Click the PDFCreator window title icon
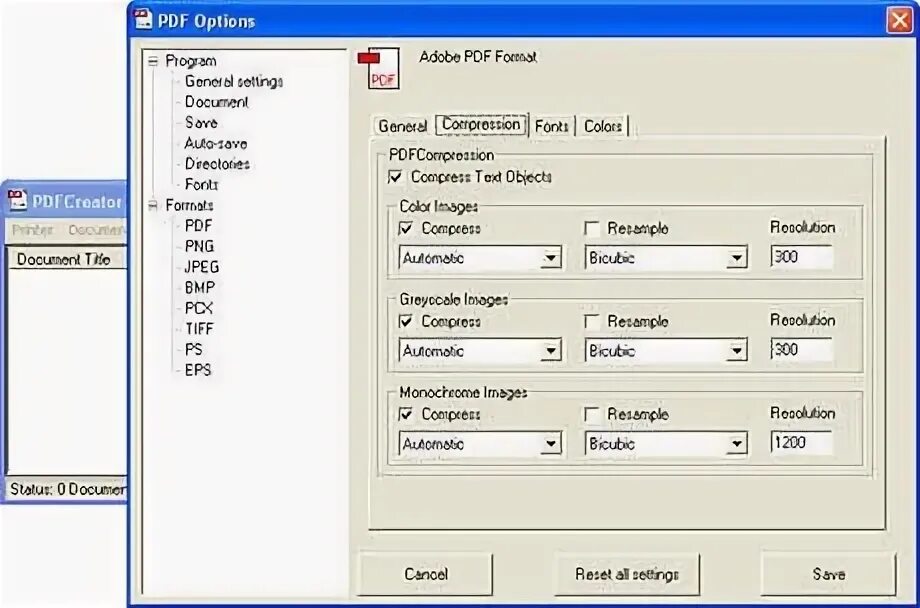This screenshot has height=608, width=920. point(17,201)
